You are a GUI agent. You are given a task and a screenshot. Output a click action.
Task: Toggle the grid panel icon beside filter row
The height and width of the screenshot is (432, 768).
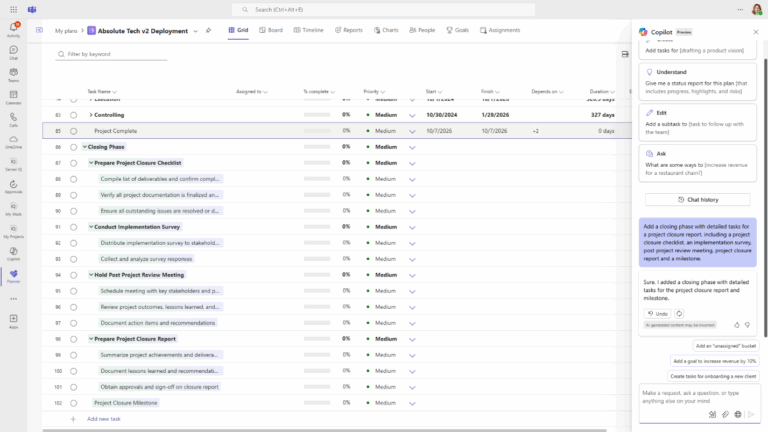[x=625, y=54]
